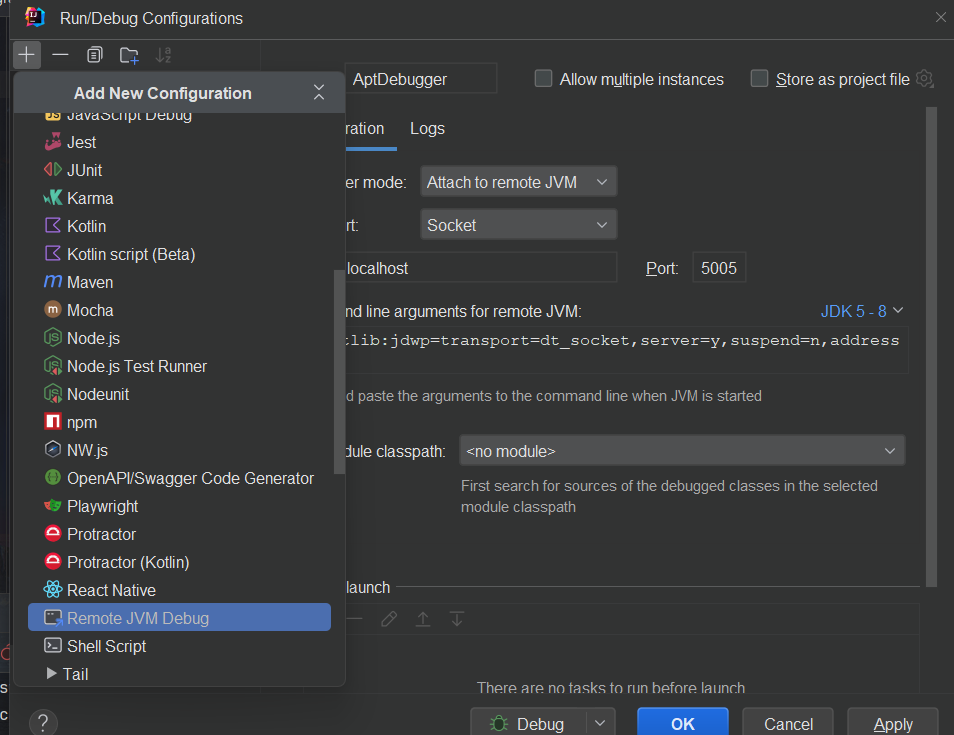Open the Attach to remote JVM dropdown
954x735 pixels.
tap(518, 182)
